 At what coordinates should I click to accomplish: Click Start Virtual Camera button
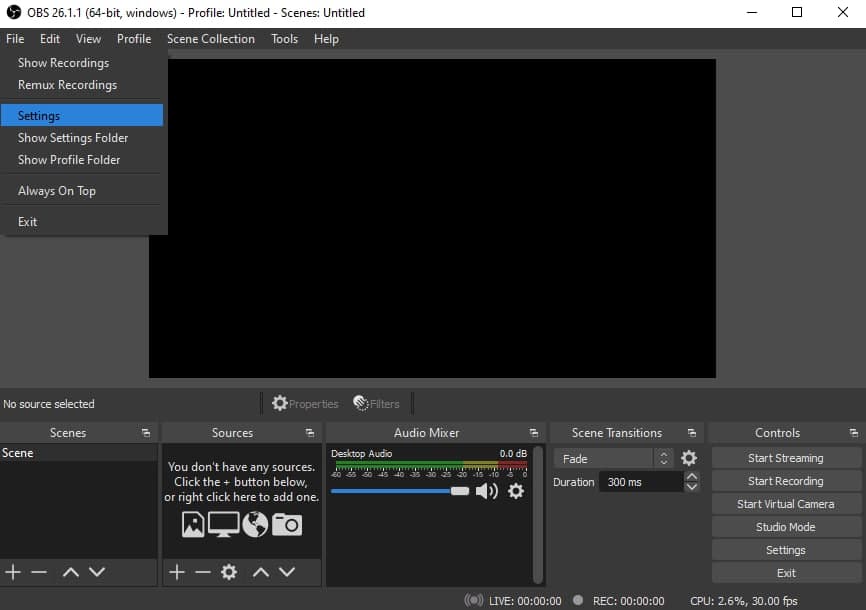(785, 504)
